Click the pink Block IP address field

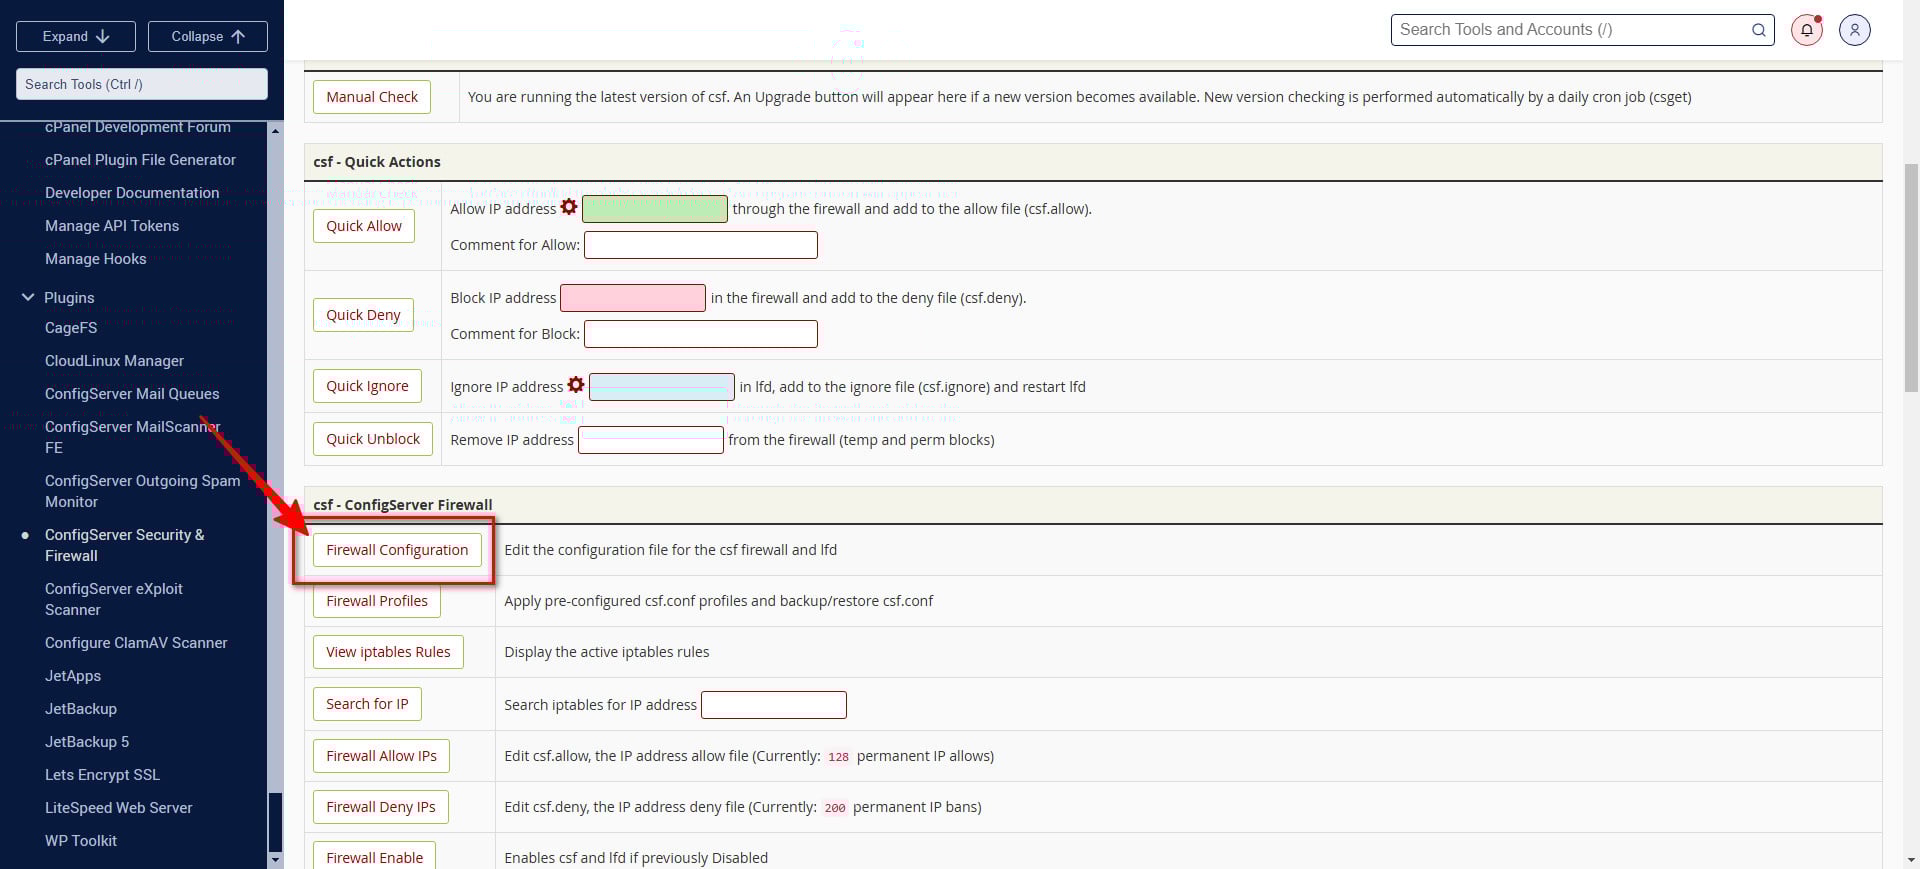[x=632, y=298]
